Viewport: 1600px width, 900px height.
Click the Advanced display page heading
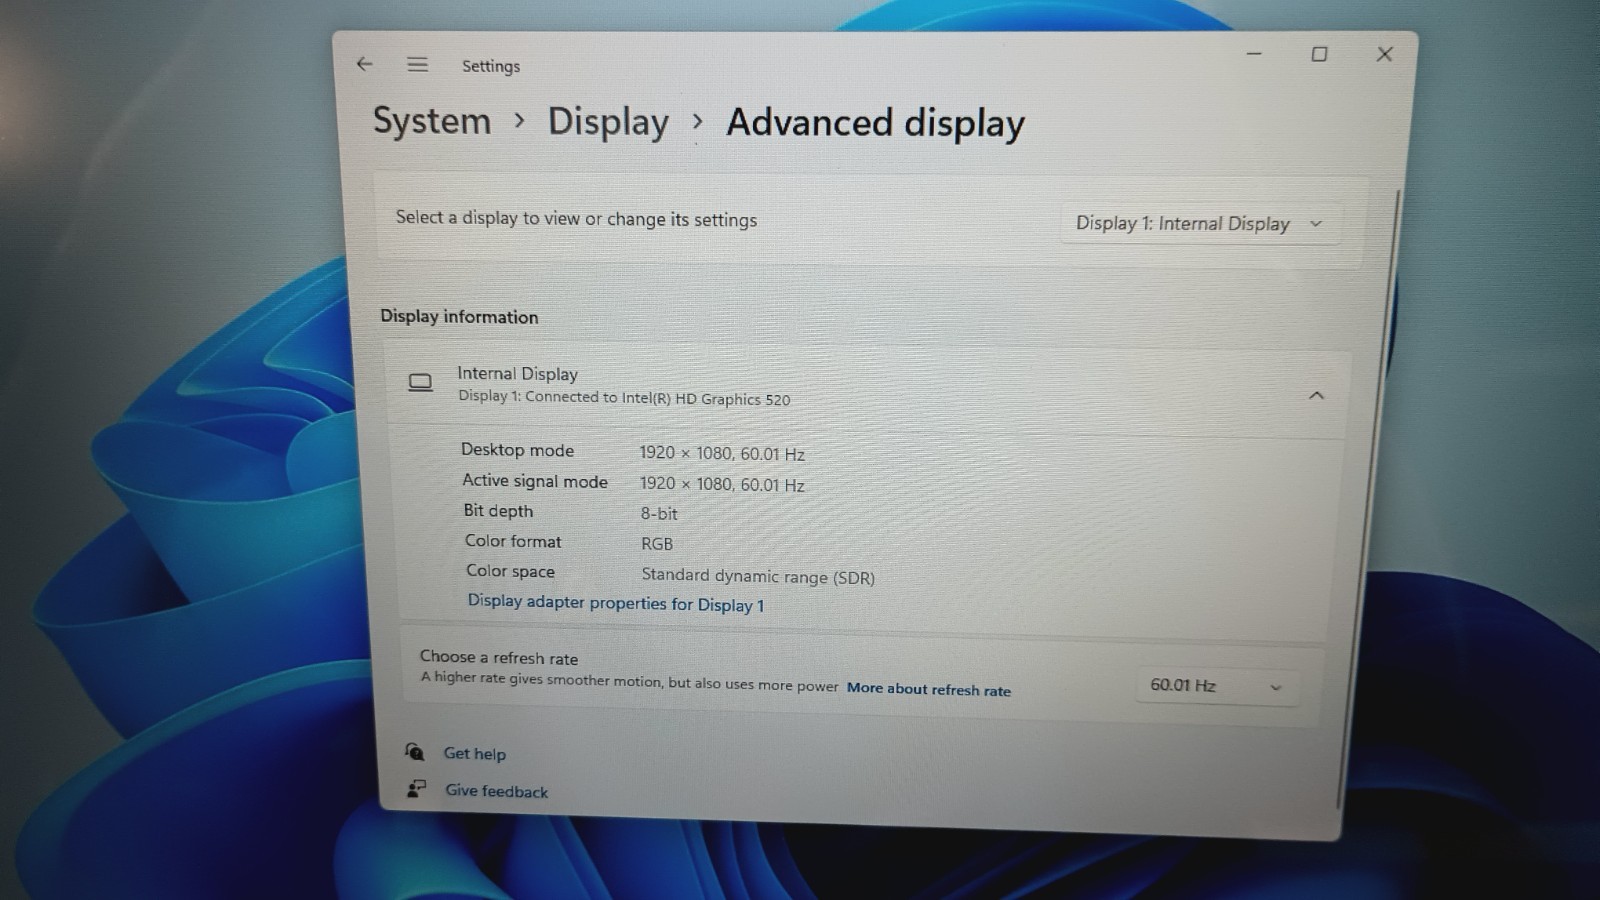876,123
